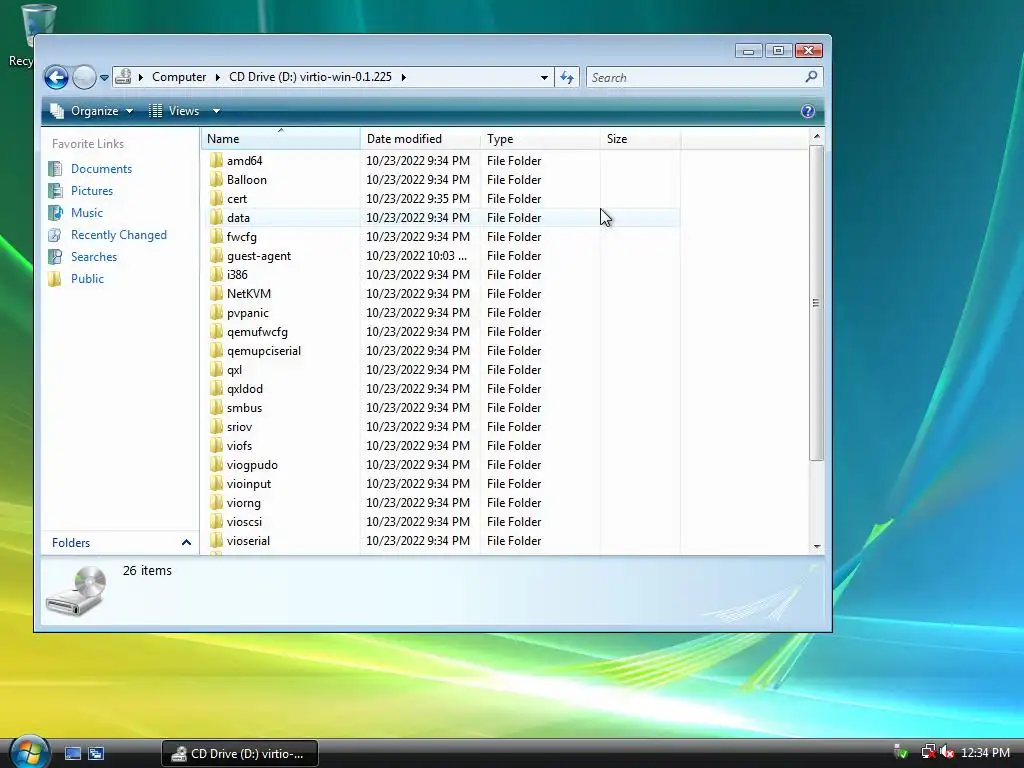Click the 12:34 PM taskbar clock
This screenshot has width=1024, height=768.
coord(985,753)
